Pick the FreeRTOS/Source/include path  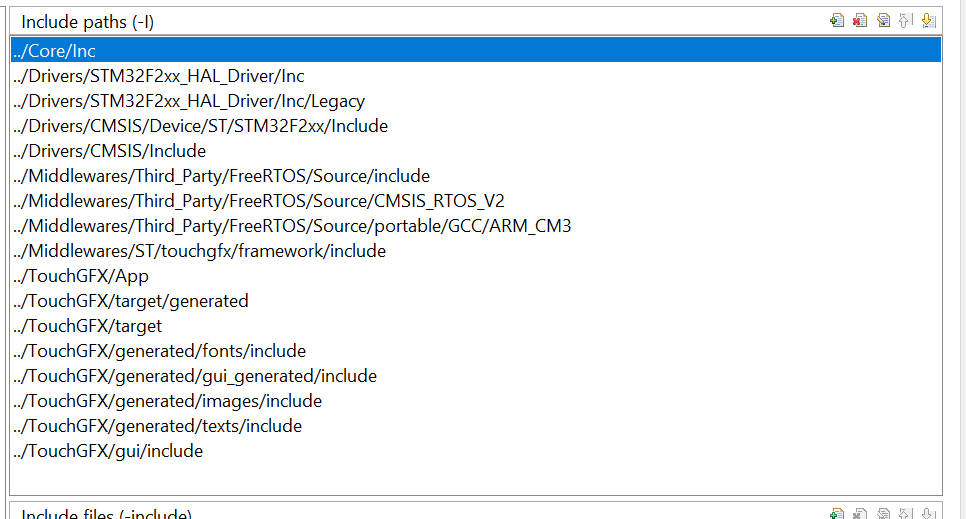476,176
